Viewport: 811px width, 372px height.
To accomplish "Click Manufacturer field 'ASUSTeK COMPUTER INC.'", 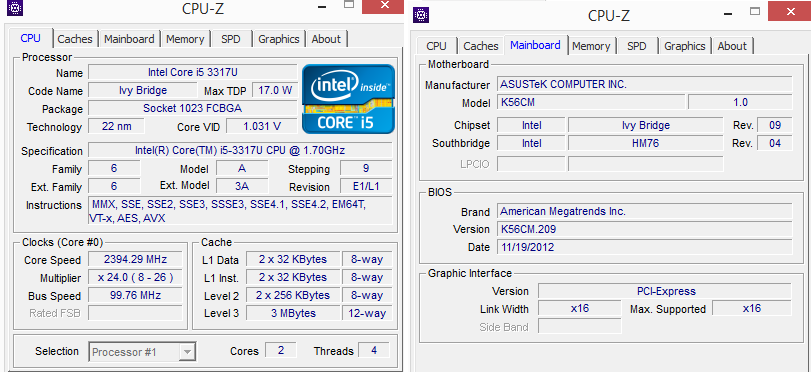I will tap(645, 84).
